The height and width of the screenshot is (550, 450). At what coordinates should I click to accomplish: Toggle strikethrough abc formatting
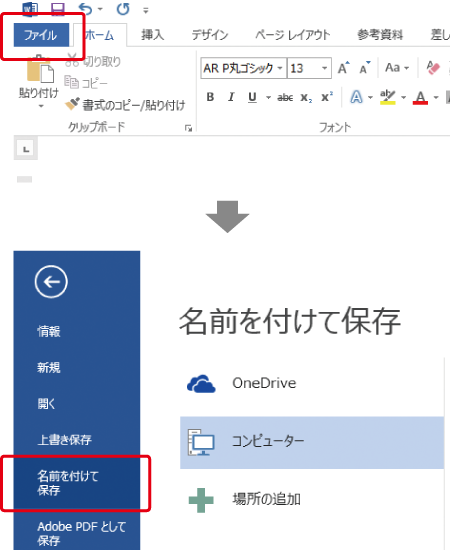pos(285,97)
